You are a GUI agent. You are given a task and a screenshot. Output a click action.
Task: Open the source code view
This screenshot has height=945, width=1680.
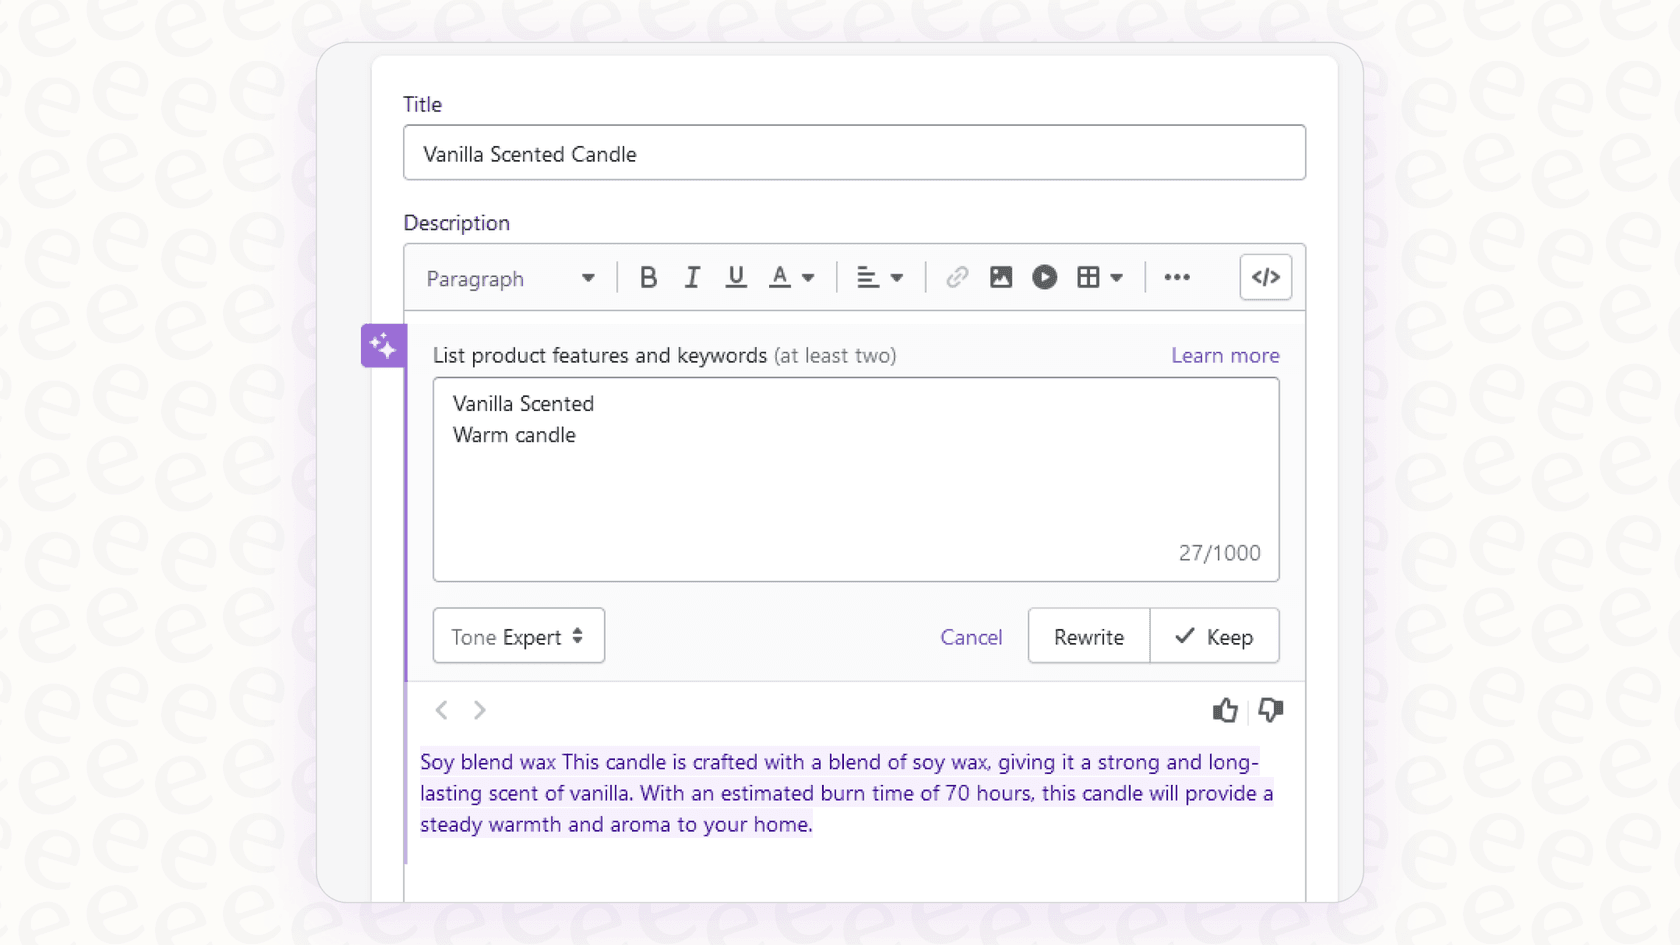coord(1265,277)
